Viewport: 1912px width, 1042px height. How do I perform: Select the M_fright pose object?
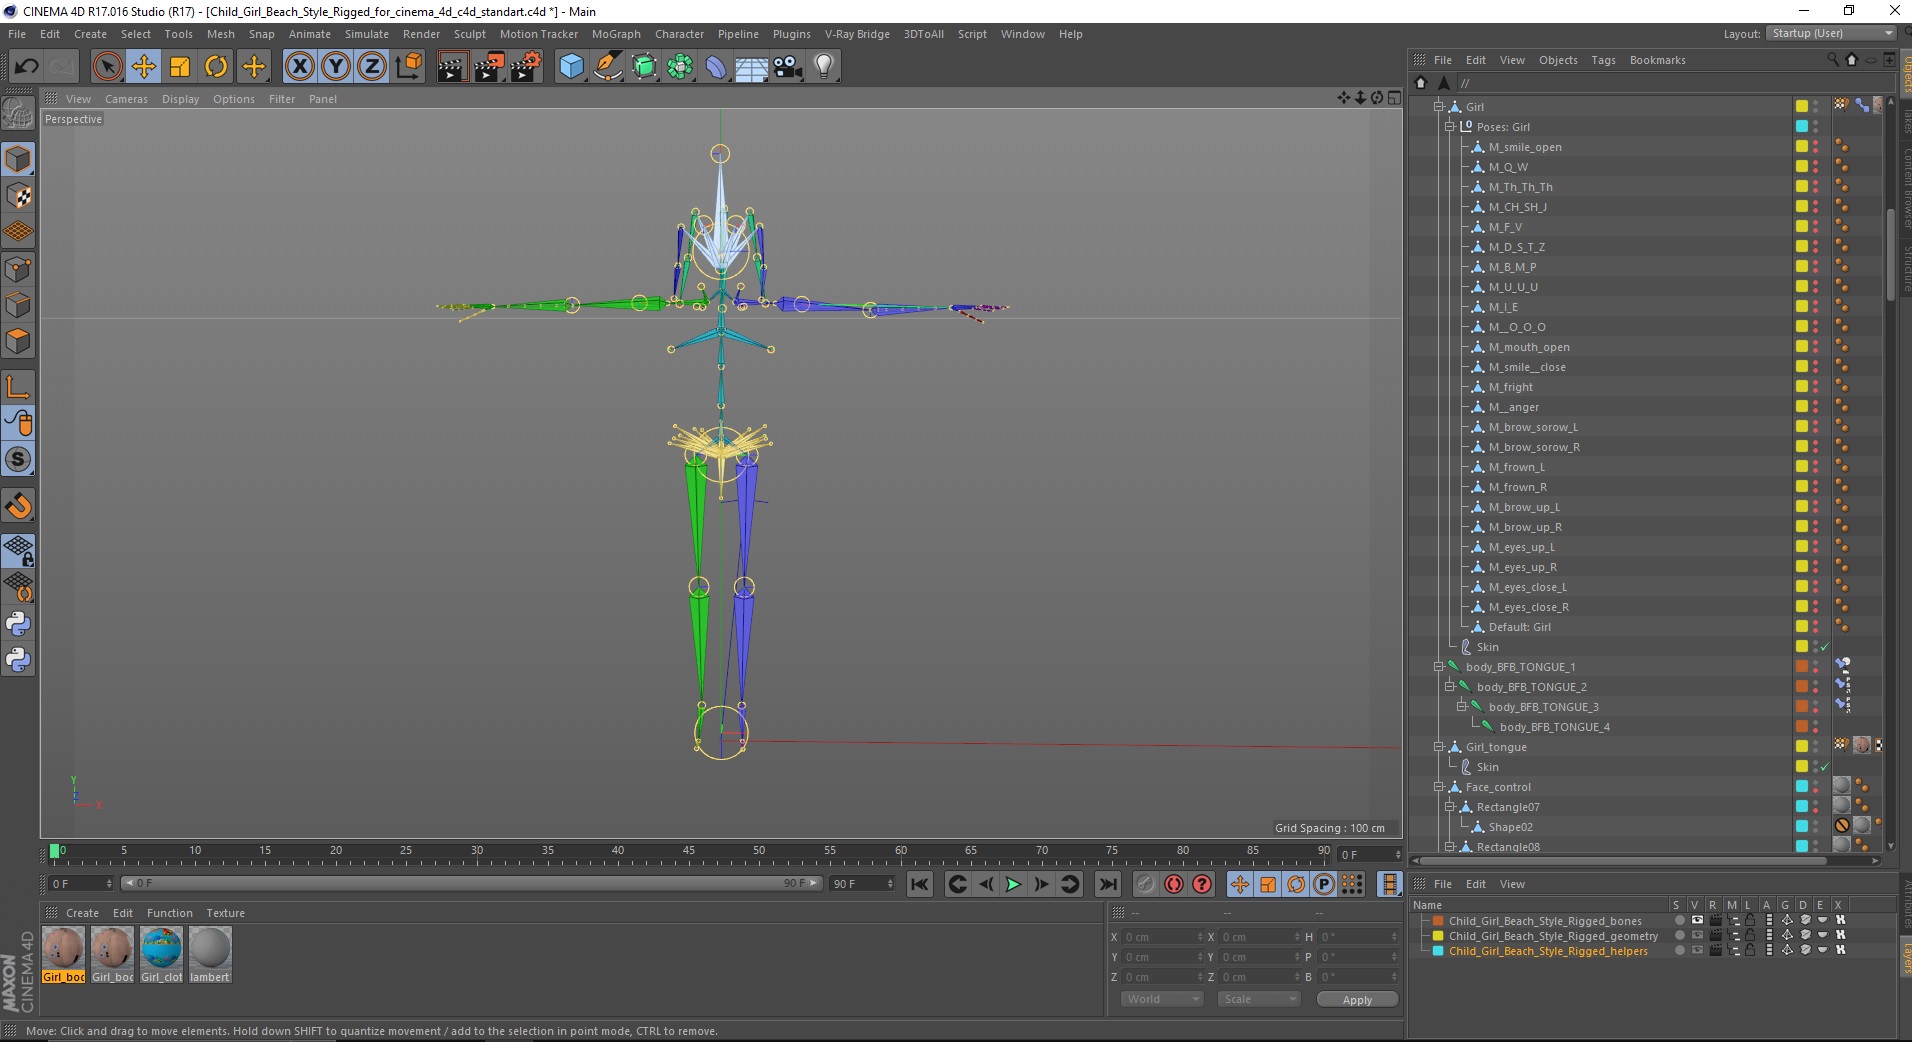coord(1510,387)
